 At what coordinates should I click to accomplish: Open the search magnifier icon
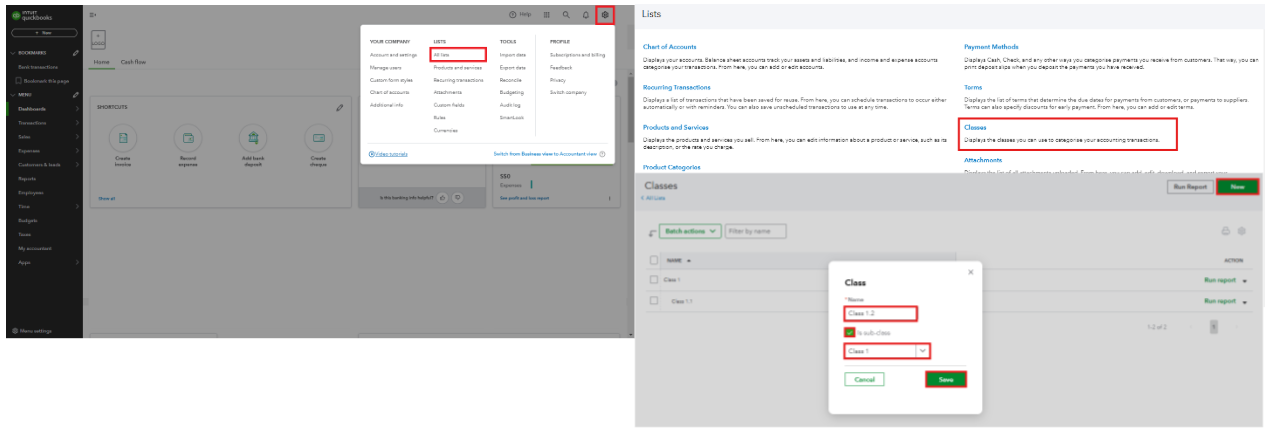[x=566, y=15]
